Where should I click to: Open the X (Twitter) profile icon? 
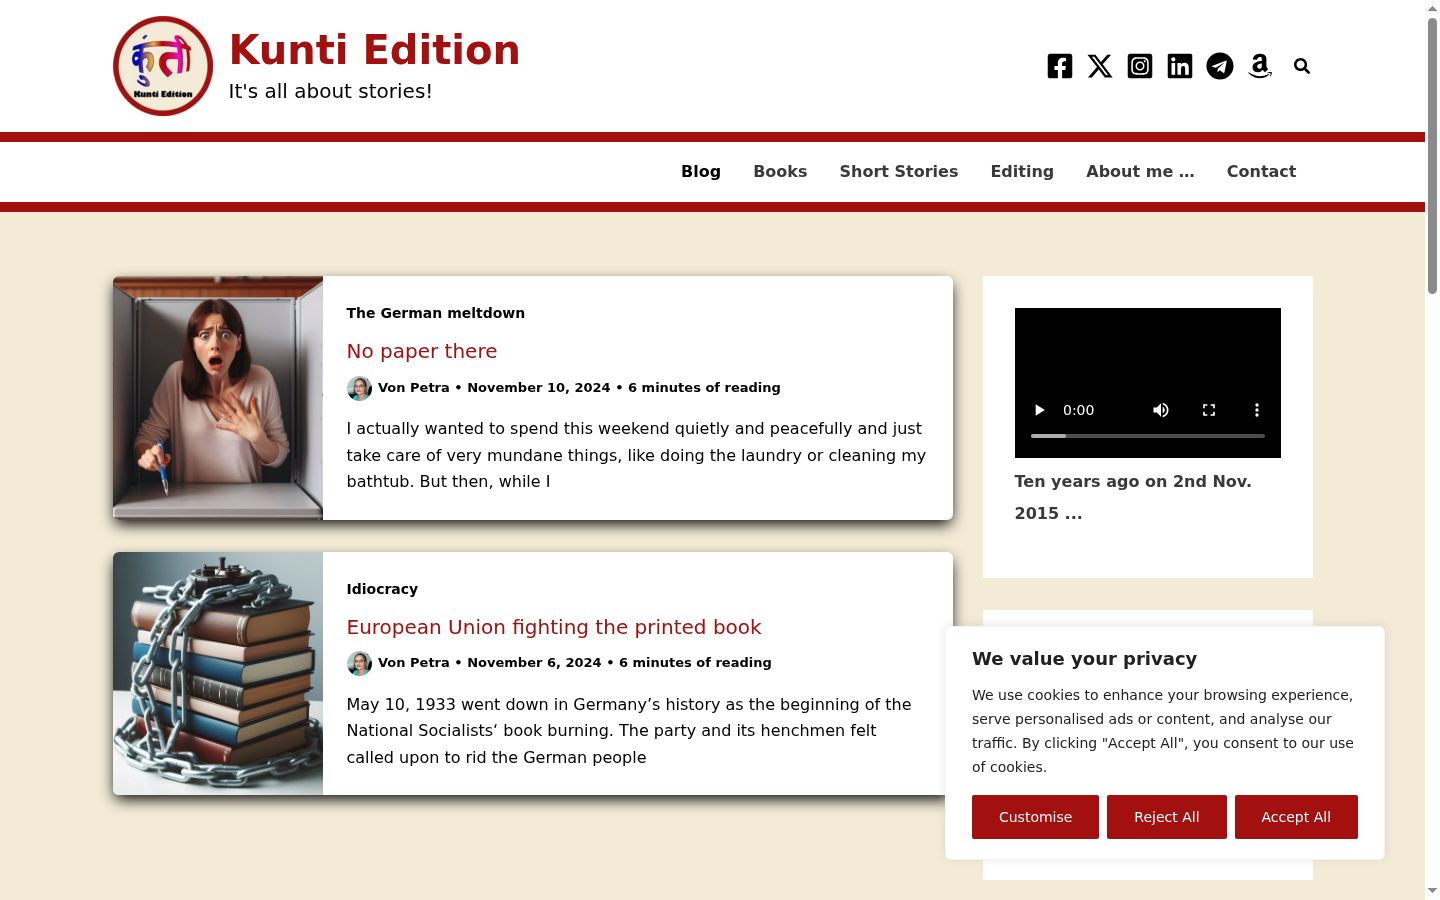[x=1100, y=66]
